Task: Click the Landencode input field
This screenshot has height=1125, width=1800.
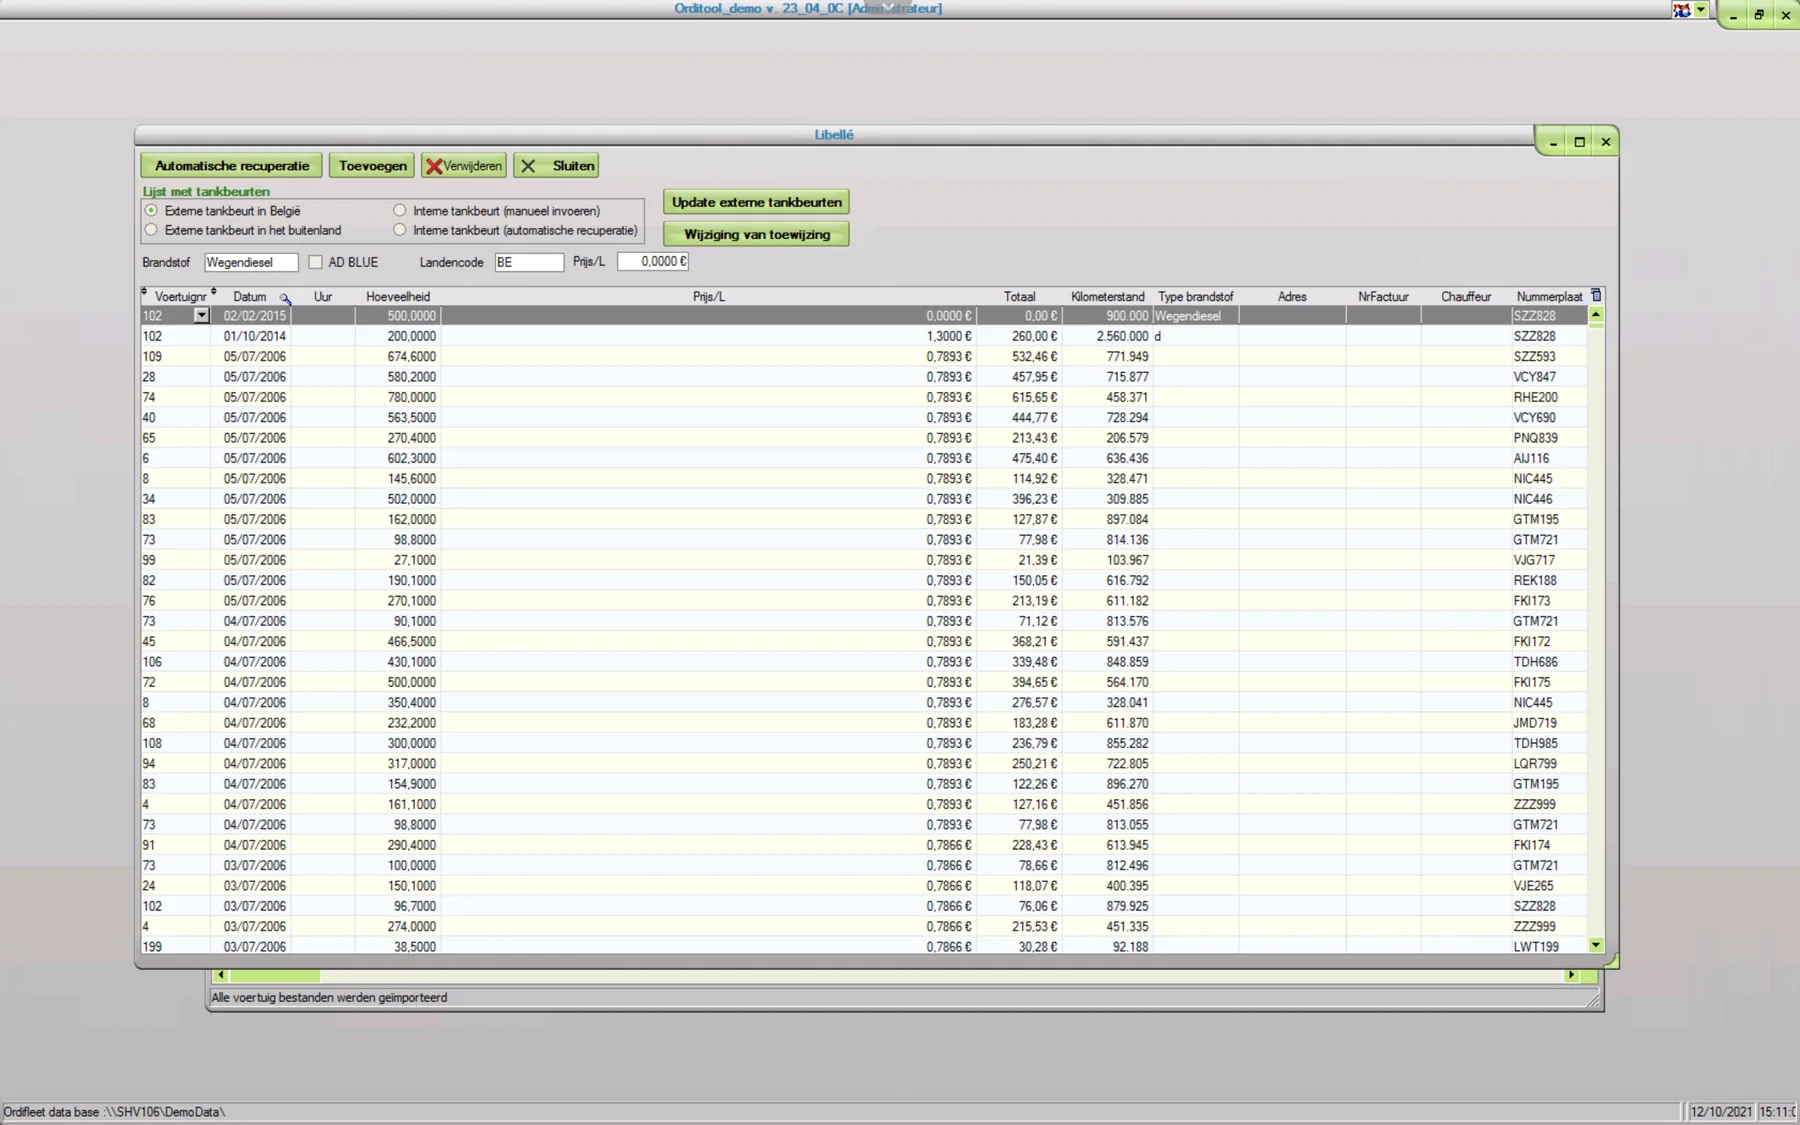Action: (529, 262)
